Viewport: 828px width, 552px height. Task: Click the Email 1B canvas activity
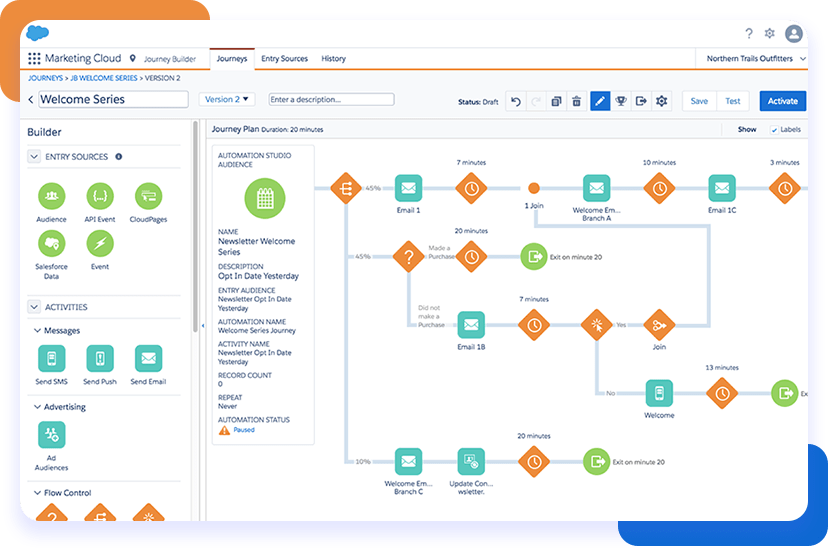pos(471,325)
